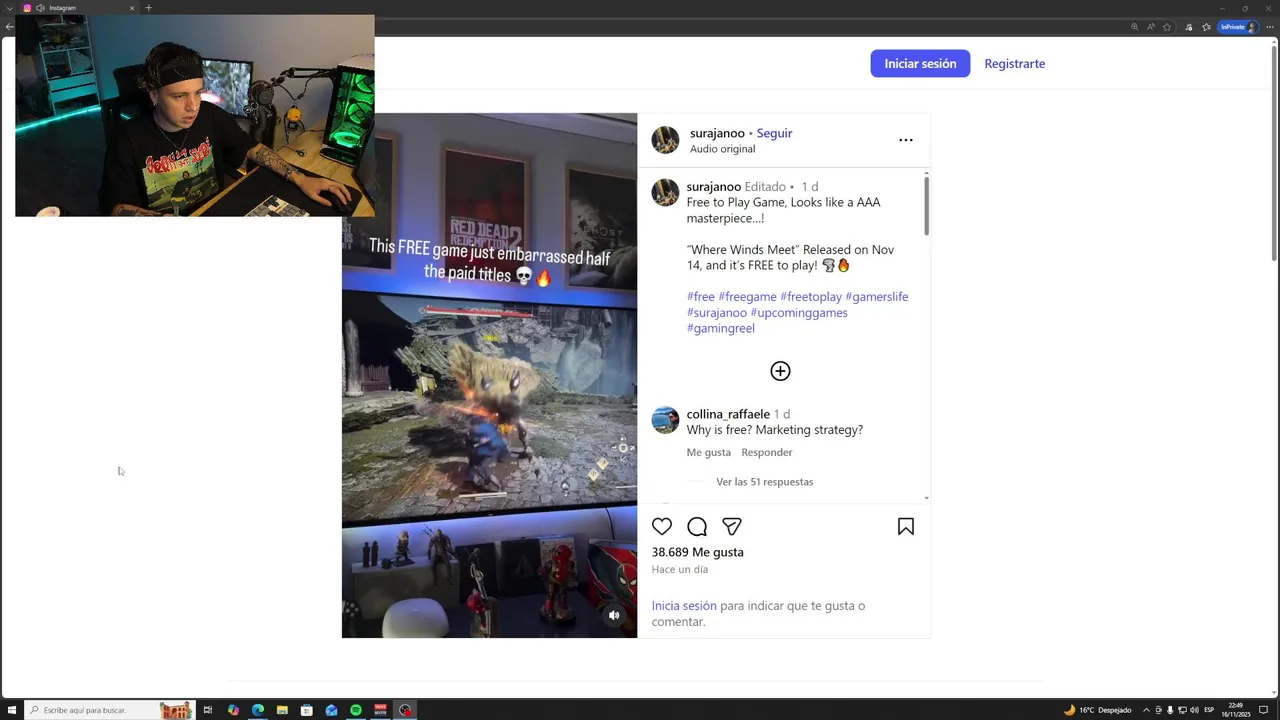1280x720 pixels.
Task: Open the three-dot post options menu
Action: click(906, 140)
